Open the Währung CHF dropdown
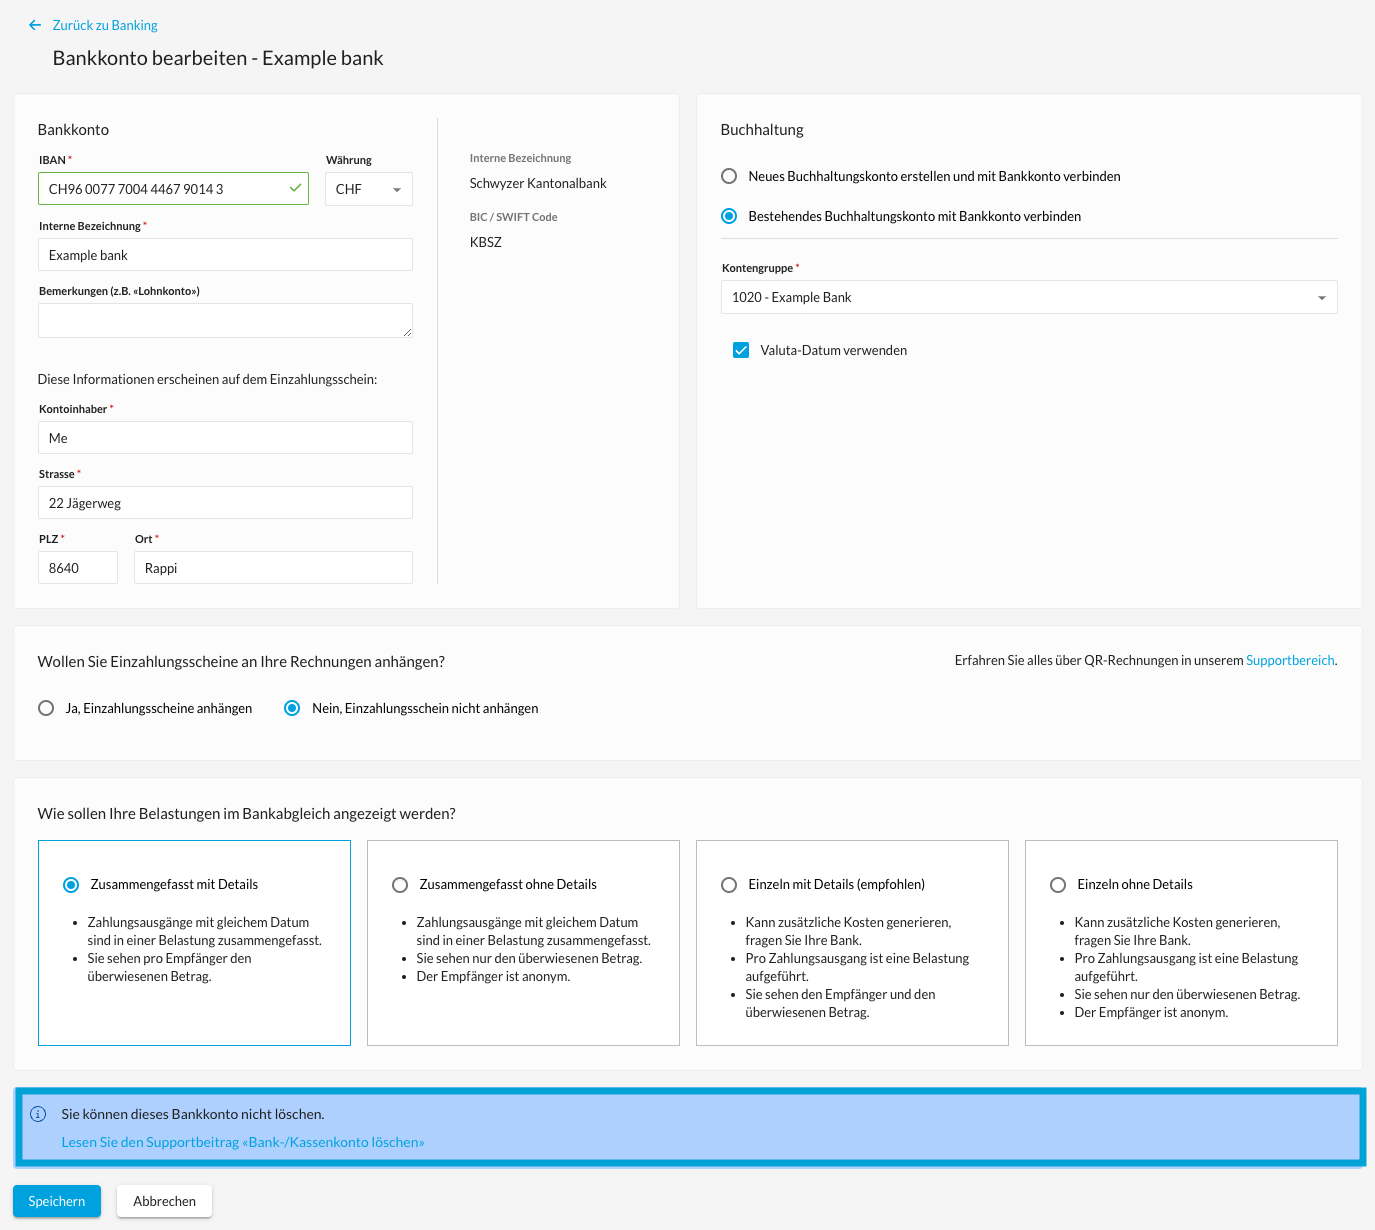 point(369,189)
